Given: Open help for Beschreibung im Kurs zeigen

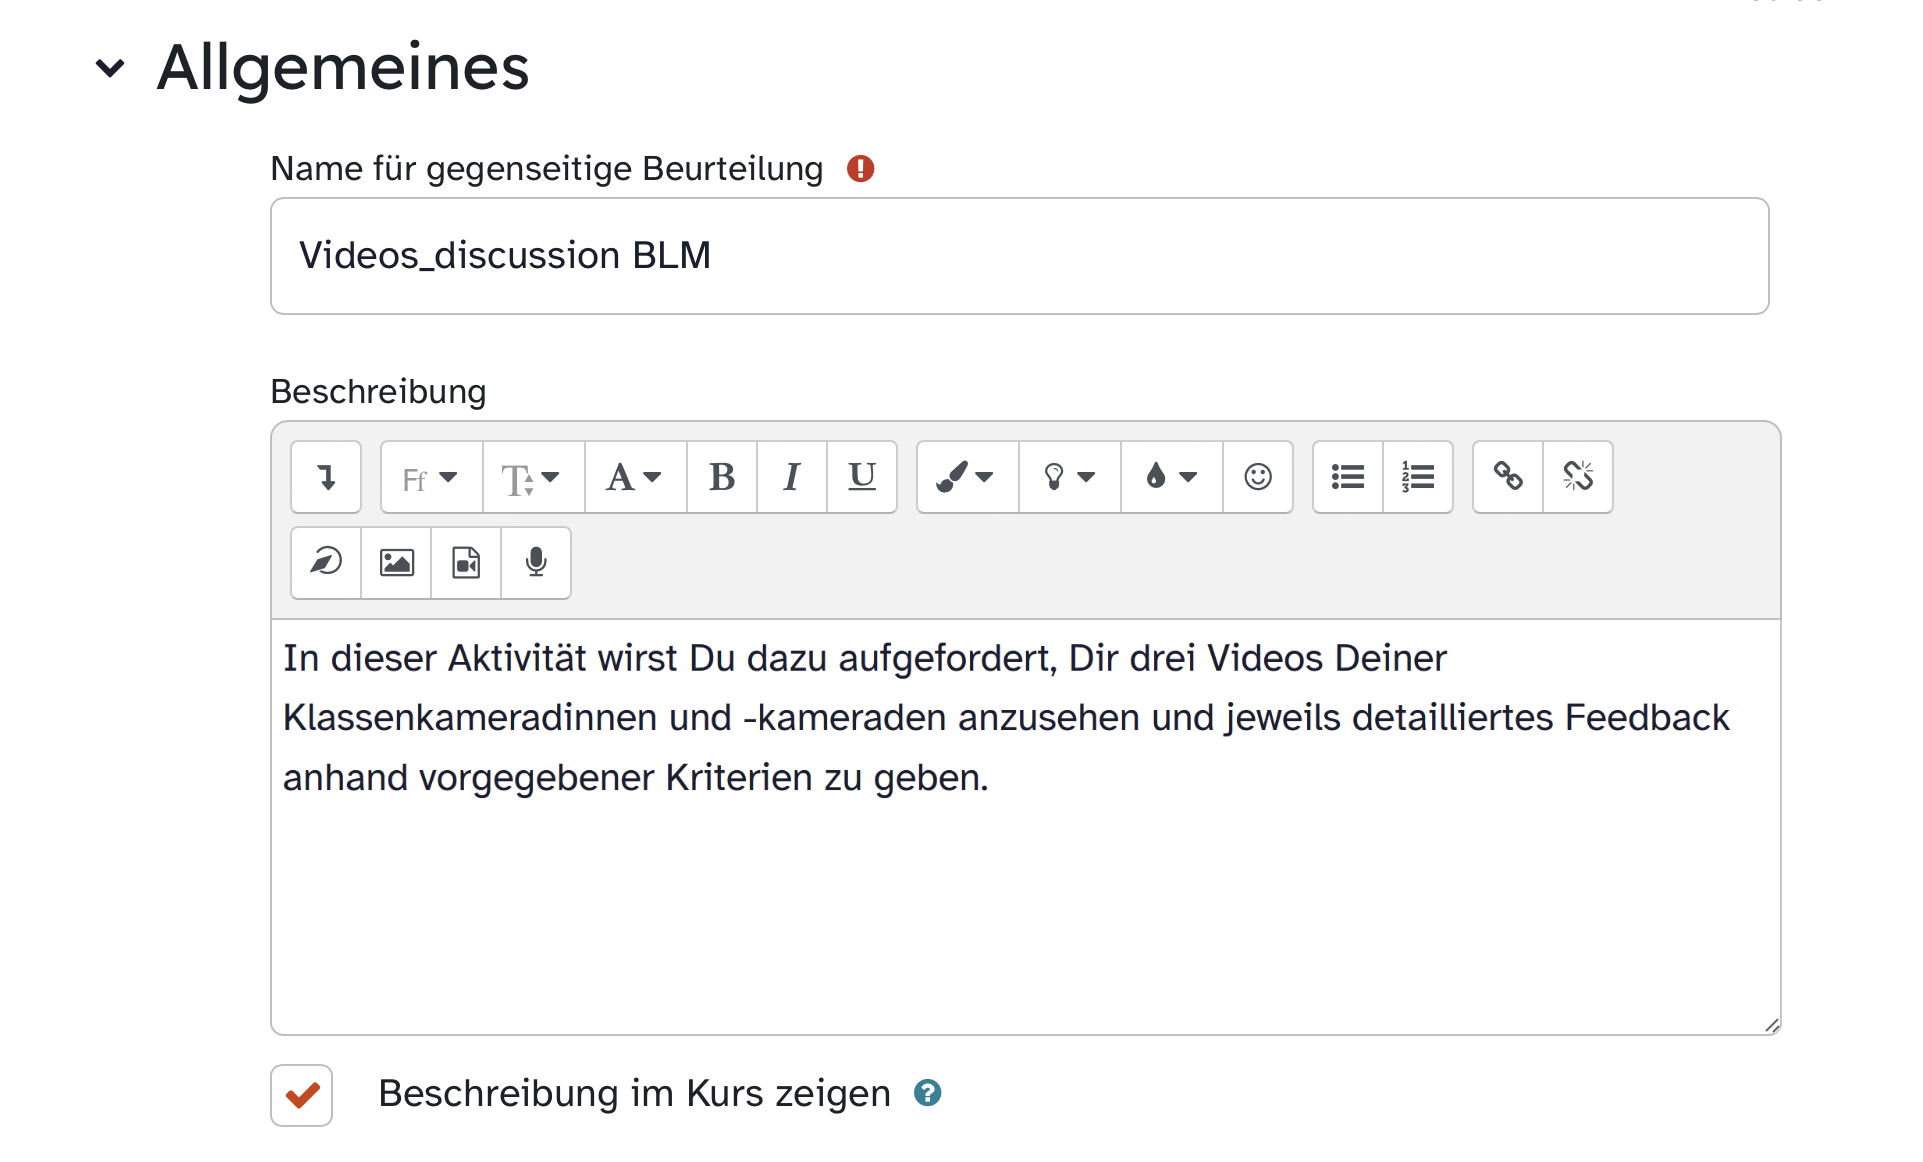Looking at the screenshot, I should pyautogui.click(x=927, y=1093).
